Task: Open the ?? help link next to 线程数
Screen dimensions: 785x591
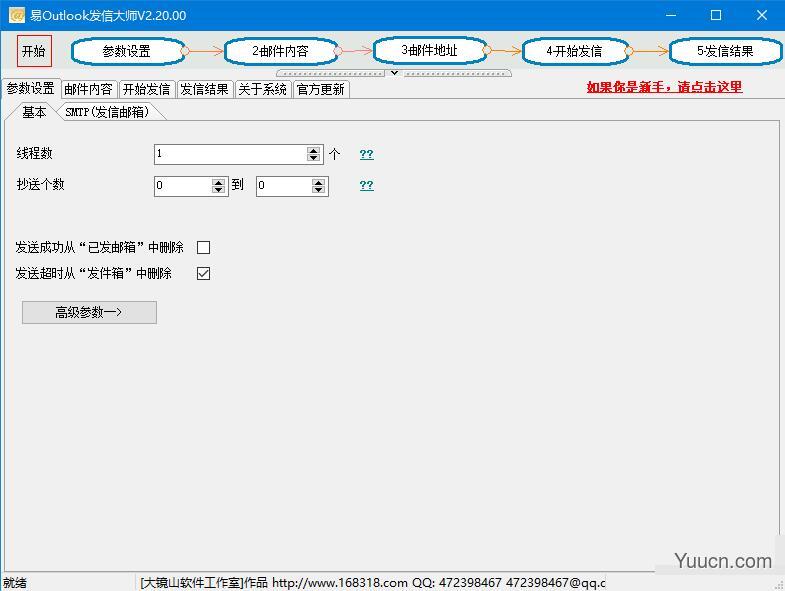Action: [x=366, y=154]
